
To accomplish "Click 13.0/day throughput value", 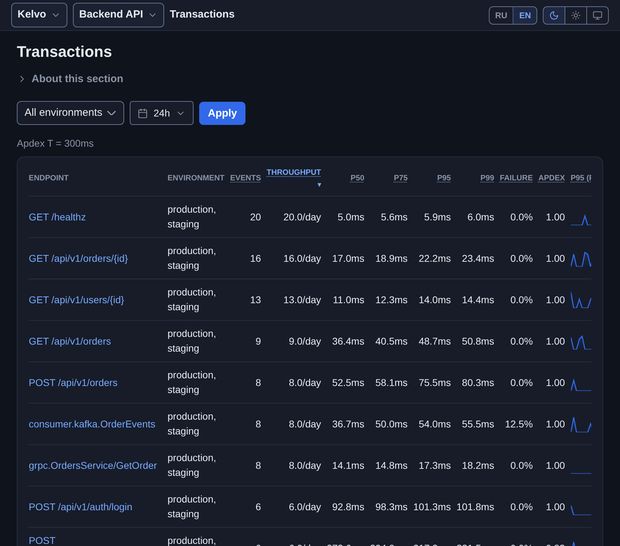I will point(302,300).
